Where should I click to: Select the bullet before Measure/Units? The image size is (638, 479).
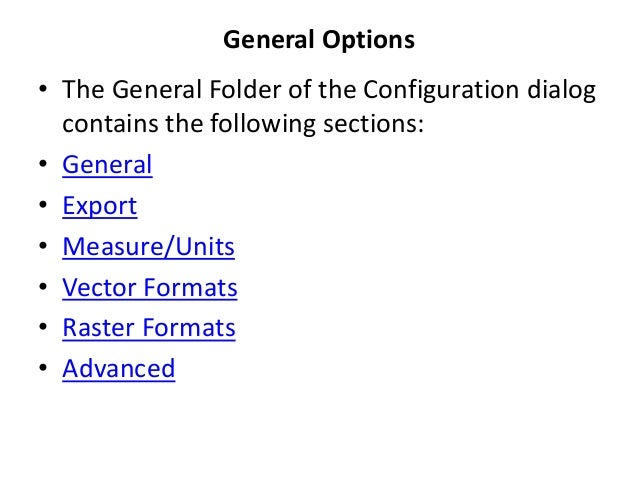(x=43, y=245)
